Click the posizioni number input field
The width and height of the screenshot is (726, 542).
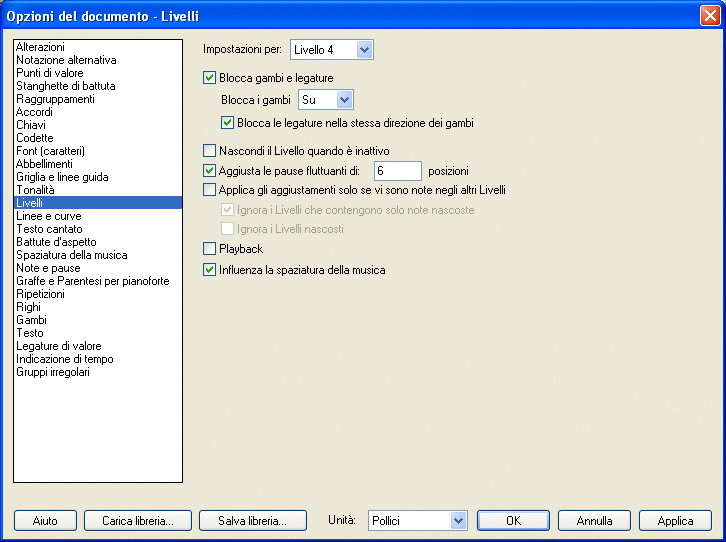pos(397,171)
